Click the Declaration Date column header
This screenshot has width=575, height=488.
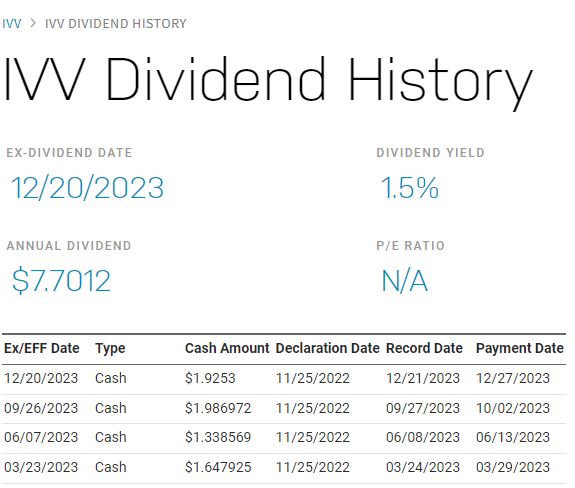point(327,348)
